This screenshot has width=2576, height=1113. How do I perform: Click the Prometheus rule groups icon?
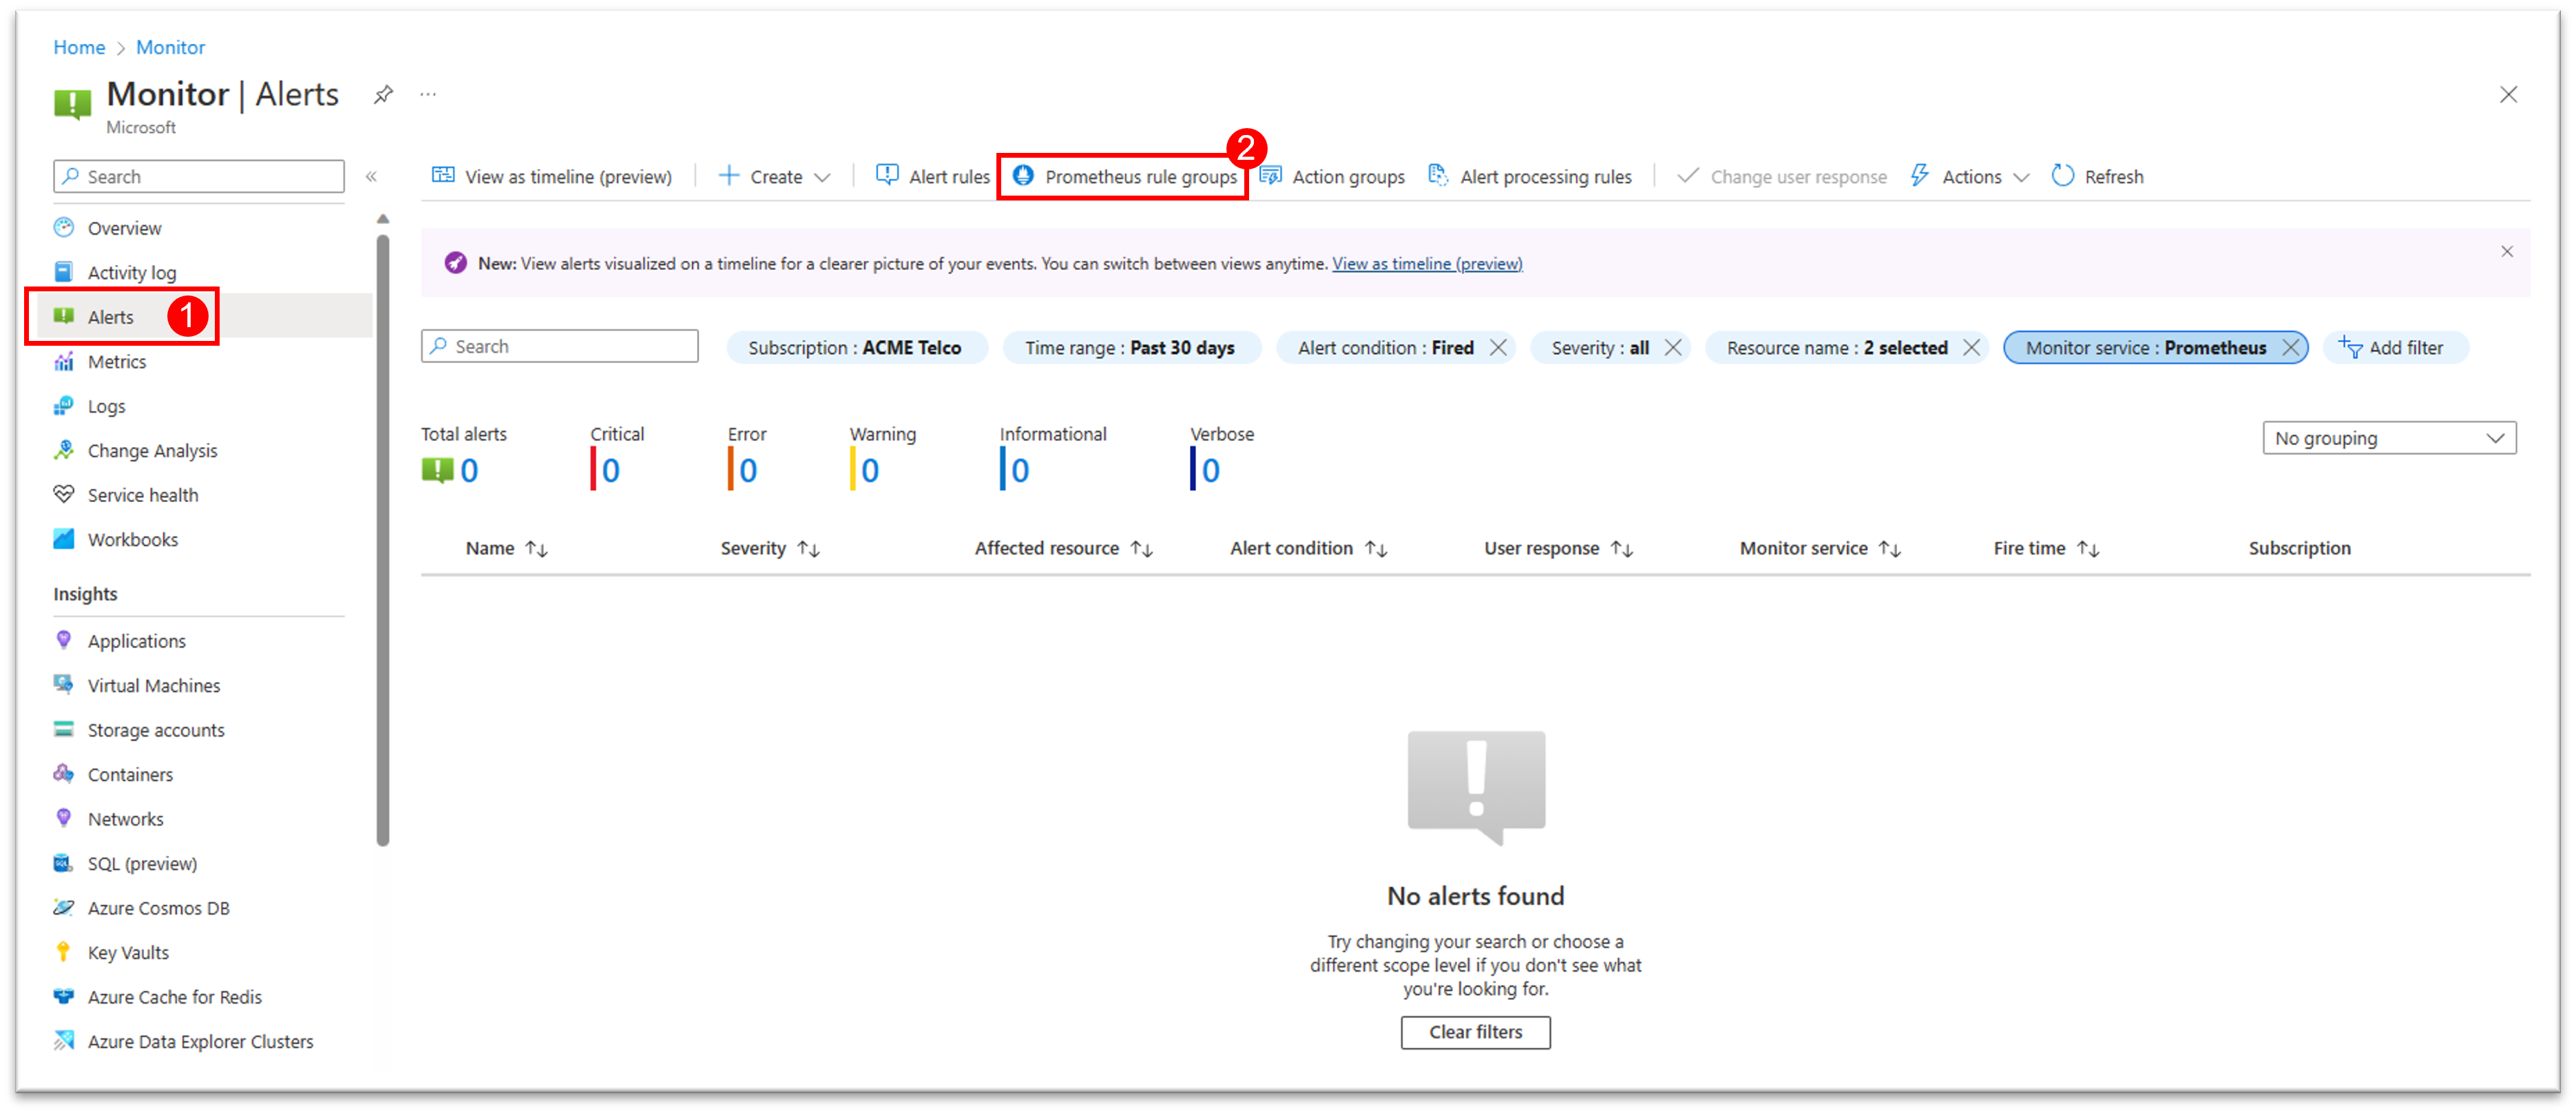tap(1020, 176)
